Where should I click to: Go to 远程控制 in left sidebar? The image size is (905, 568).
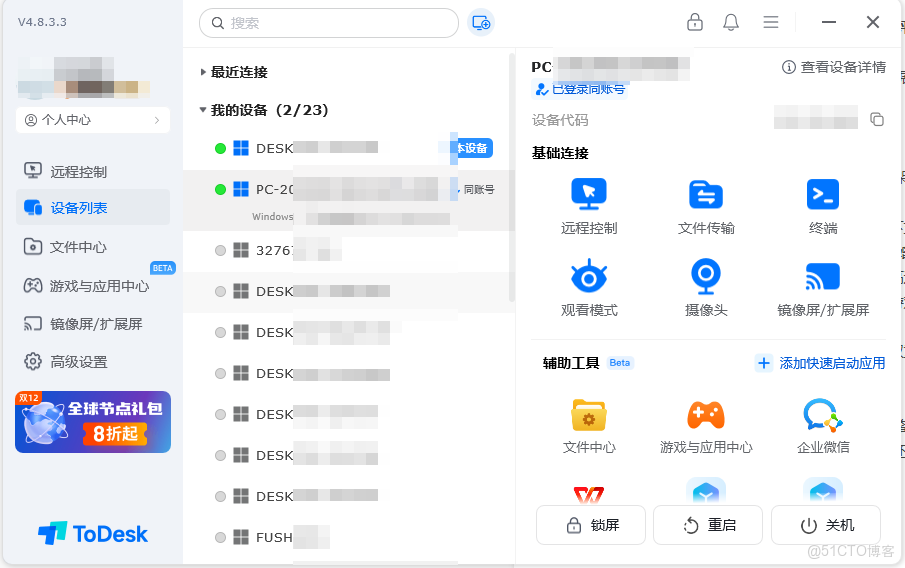point(93,171)
